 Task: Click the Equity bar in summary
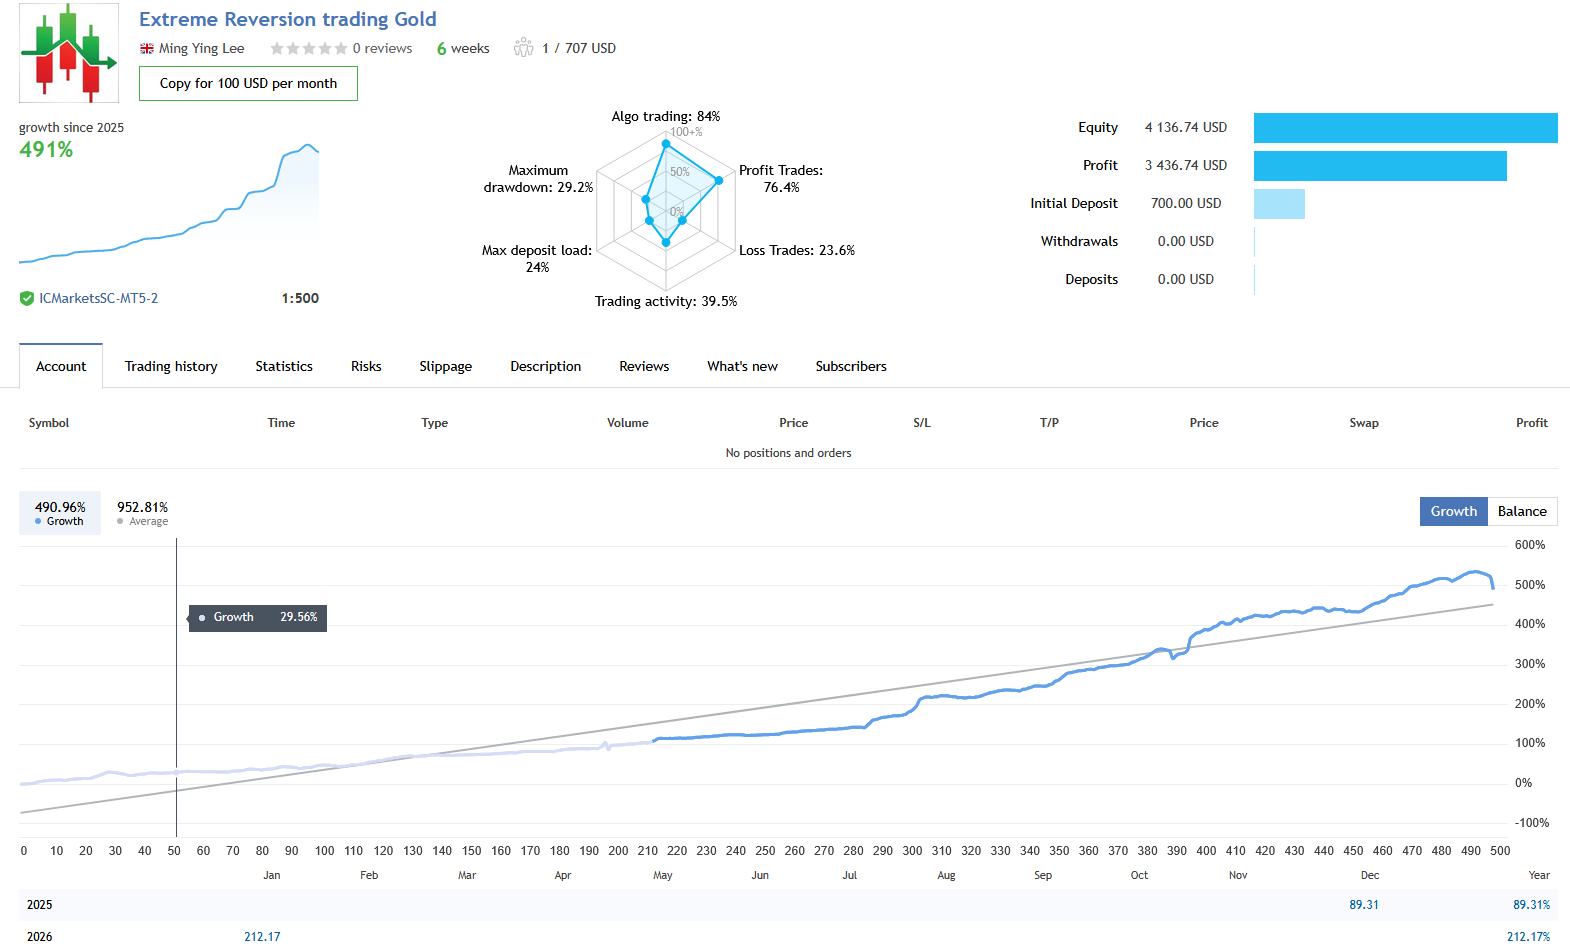coord(1405,128)
